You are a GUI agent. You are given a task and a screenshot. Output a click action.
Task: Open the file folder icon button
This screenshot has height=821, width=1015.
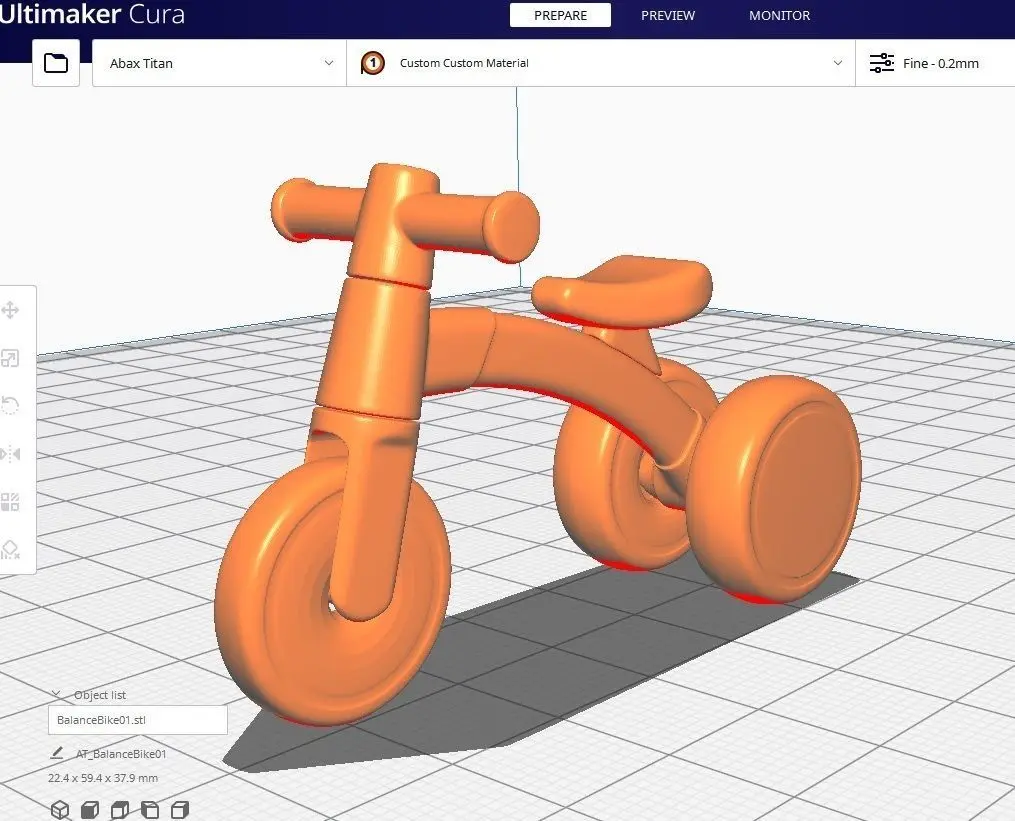pyautogui.click(x=56, y=63)
